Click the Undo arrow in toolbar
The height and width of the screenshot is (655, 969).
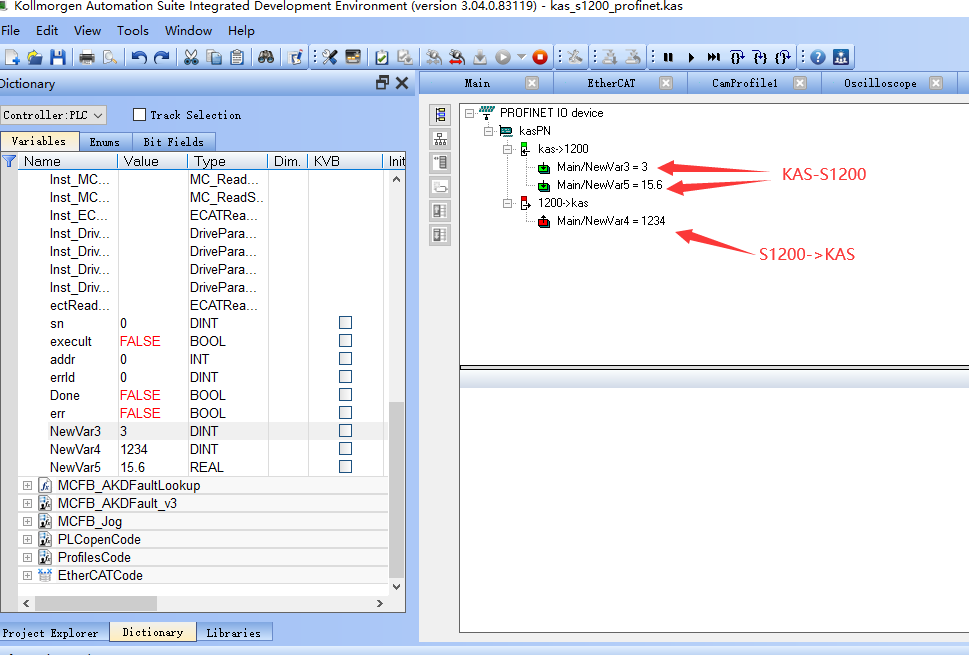[x=139, y=57]
